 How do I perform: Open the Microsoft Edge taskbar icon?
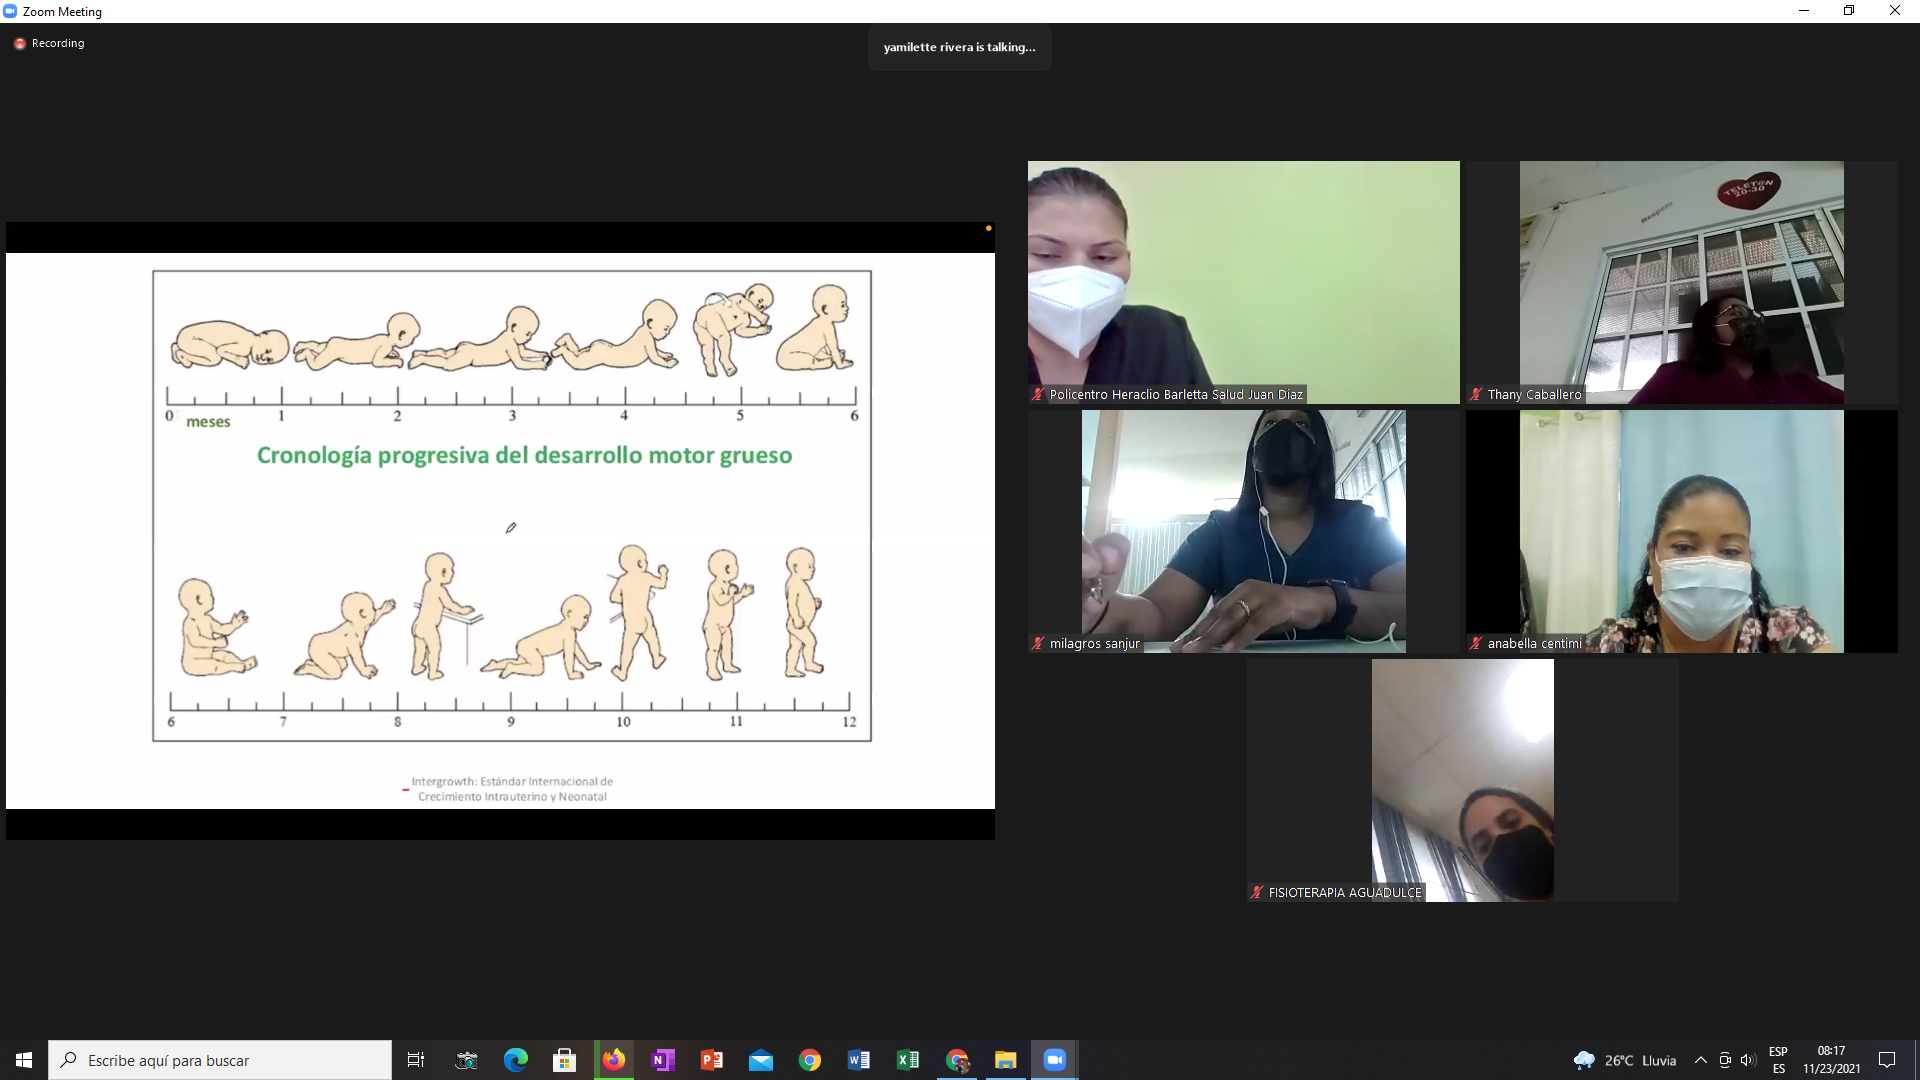click(515, 1060)
